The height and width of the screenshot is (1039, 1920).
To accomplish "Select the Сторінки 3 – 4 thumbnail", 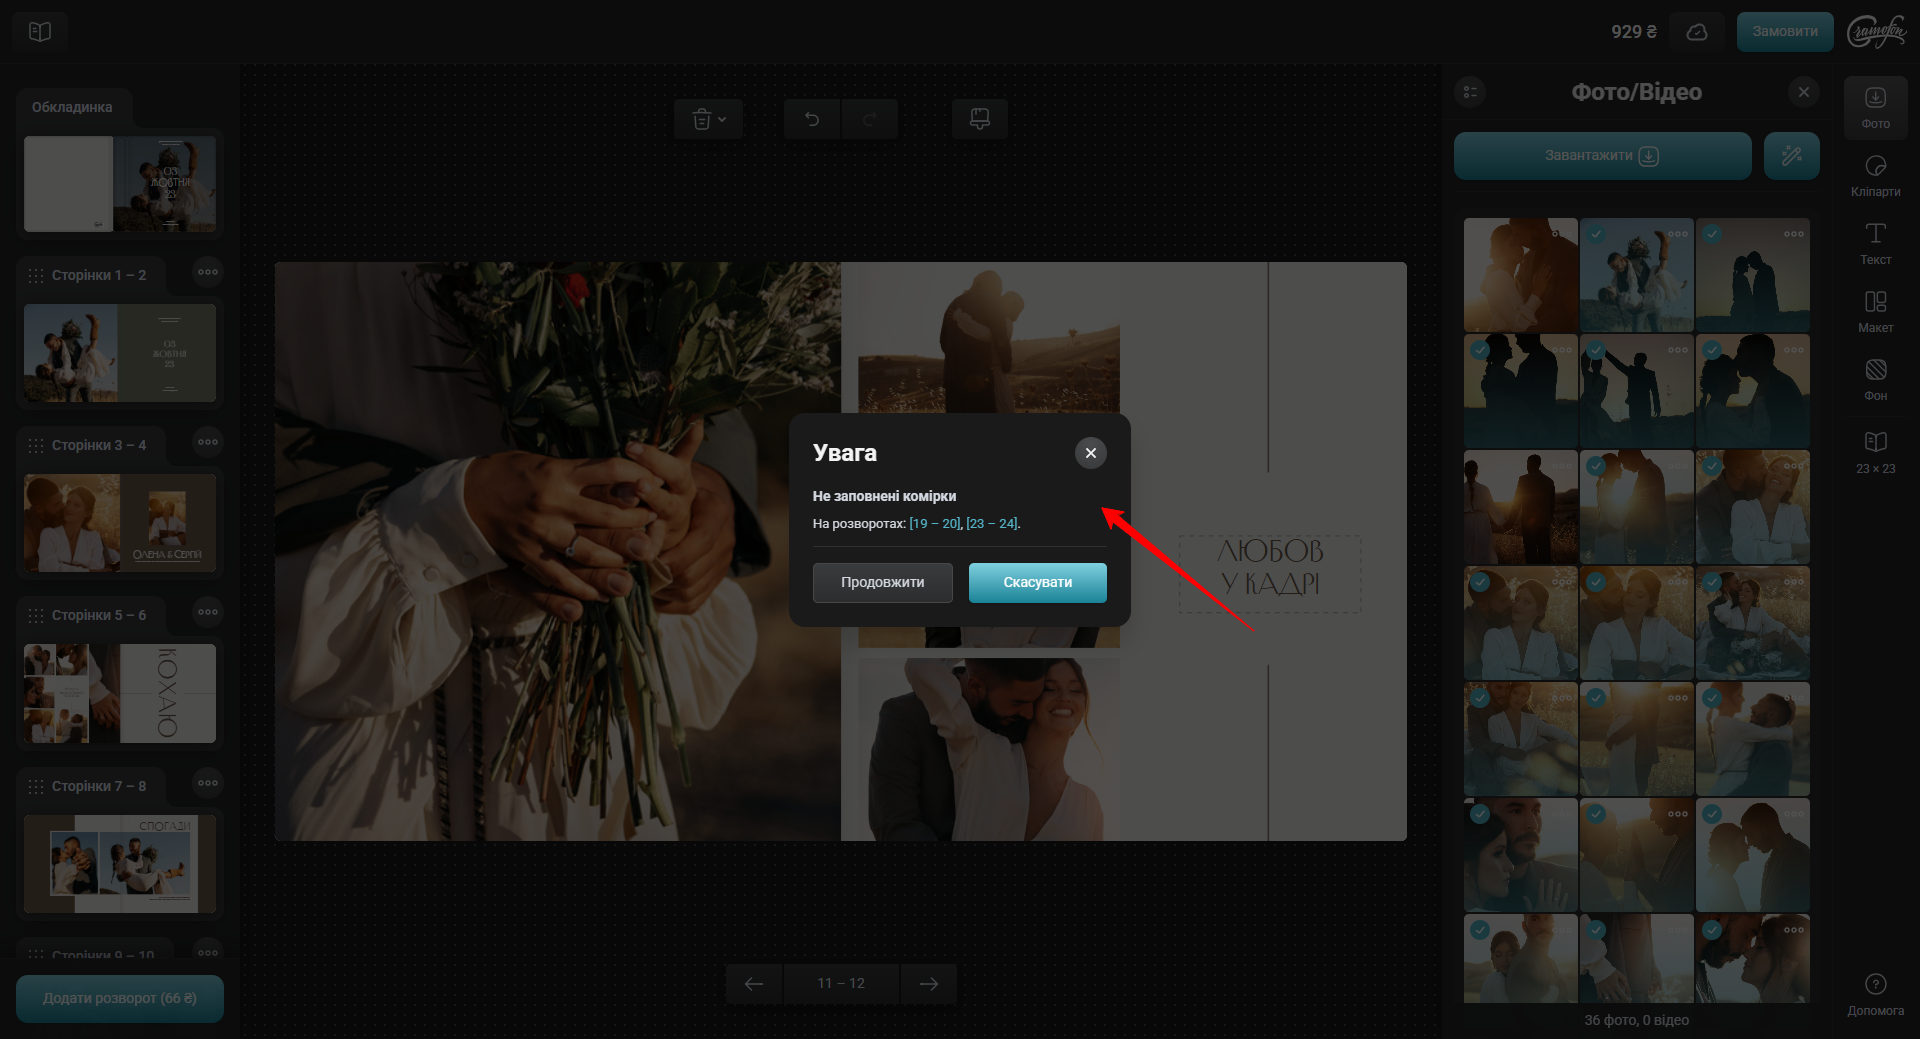I will coord(120,523).
